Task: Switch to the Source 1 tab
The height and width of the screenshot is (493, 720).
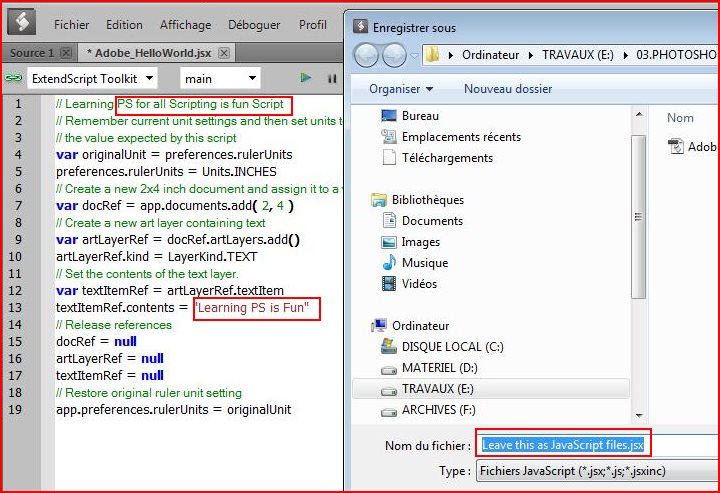Action: click(x=28, y=53)
